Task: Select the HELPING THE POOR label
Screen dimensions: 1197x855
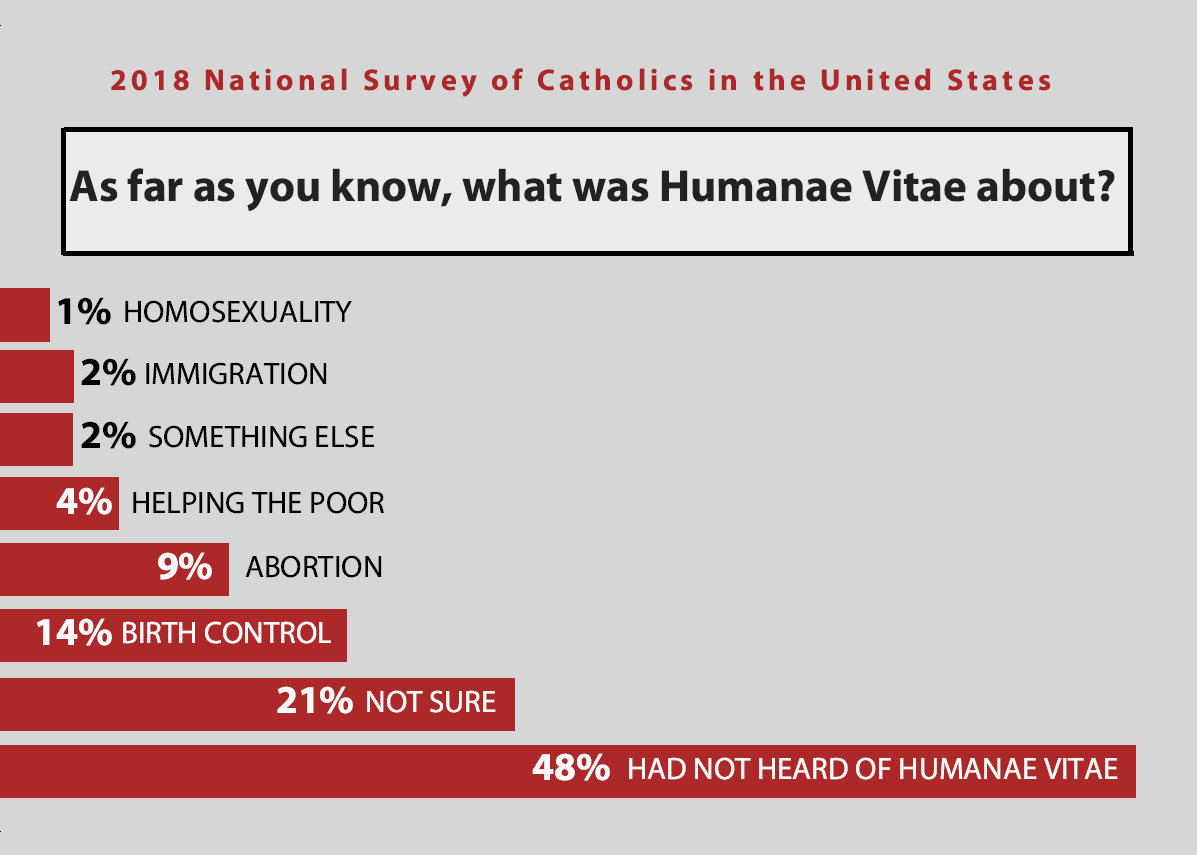Action: 258,502
